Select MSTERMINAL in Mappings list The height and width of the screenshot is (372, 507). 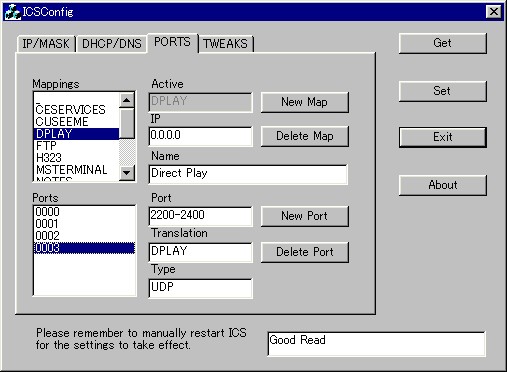tap(76, 170)
